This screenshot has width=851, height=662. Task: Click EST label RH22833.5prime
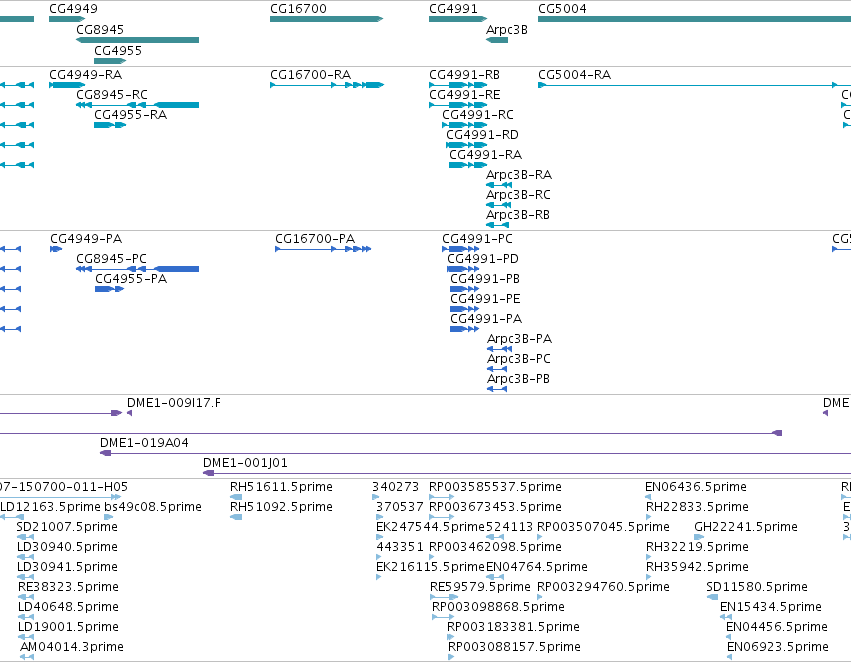[697, 507]
